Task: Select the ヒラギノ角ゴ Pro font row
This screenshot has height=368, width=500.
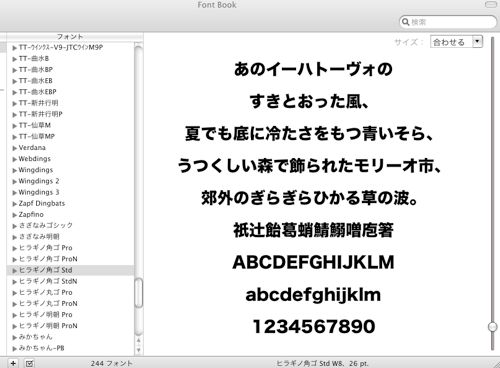Action: coord(70,248)
